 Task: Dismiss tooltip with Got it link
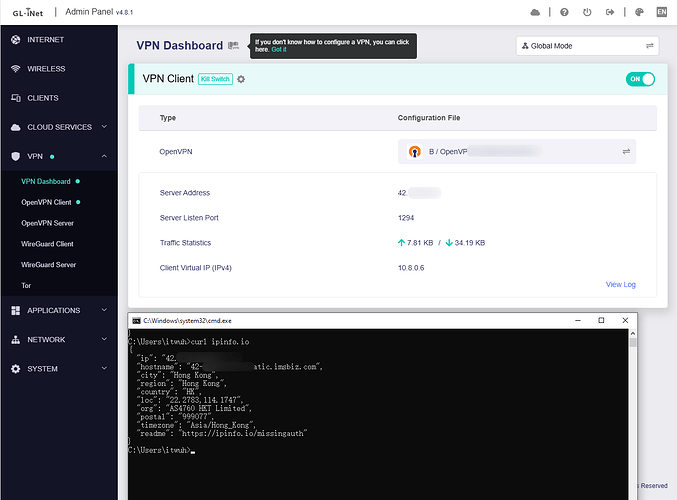point(278,49)
